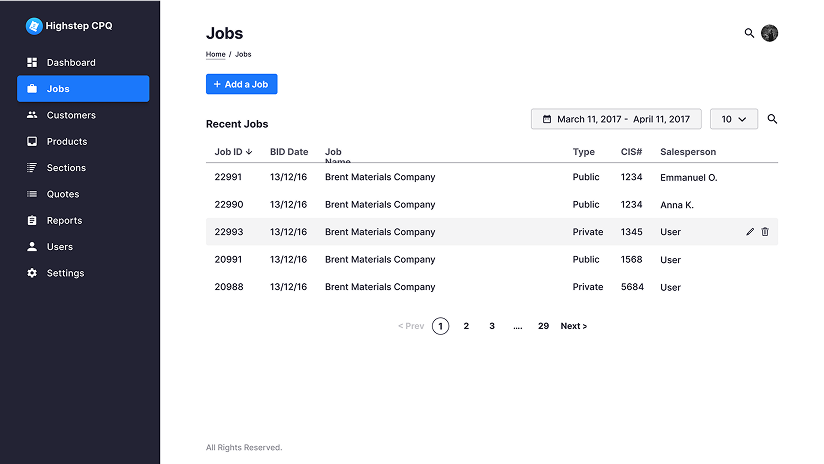Viewport: 824px width, 464px height.
Task: Jump to page 29 in pagination
Action: pyautogui.click(x=543, y=326)
